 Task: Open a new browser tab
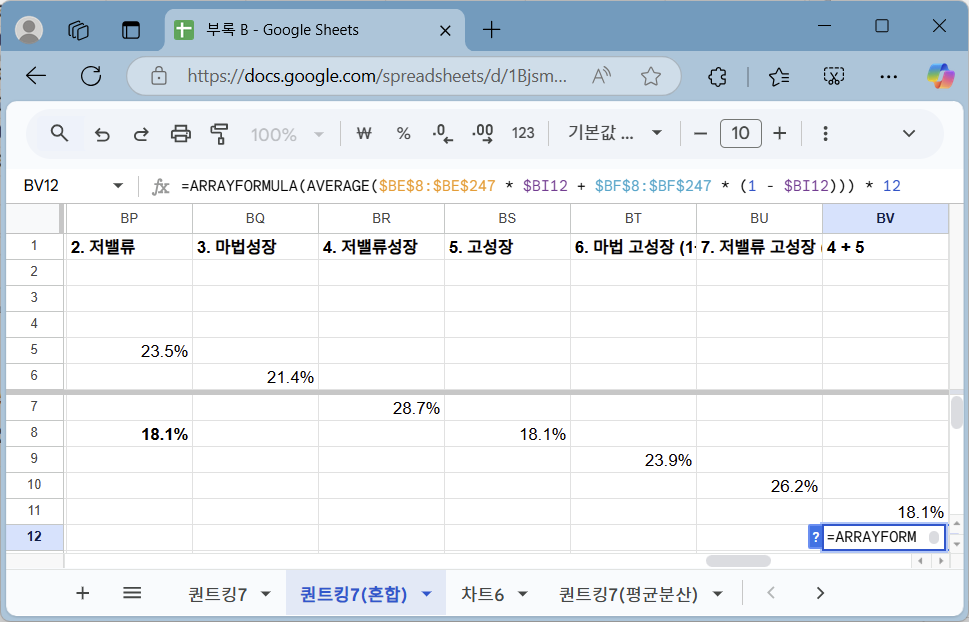coord(491,29)
